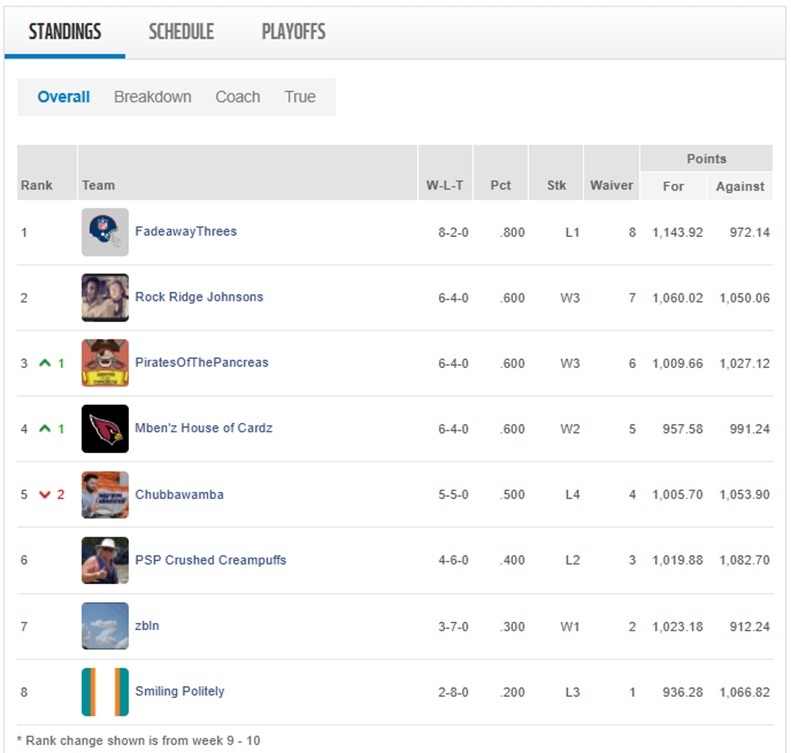This screenshot has height=753, width=791.
Task: Click PSP Crushed Creampuffs' 4-6-0 record
Action: [453, 560]
